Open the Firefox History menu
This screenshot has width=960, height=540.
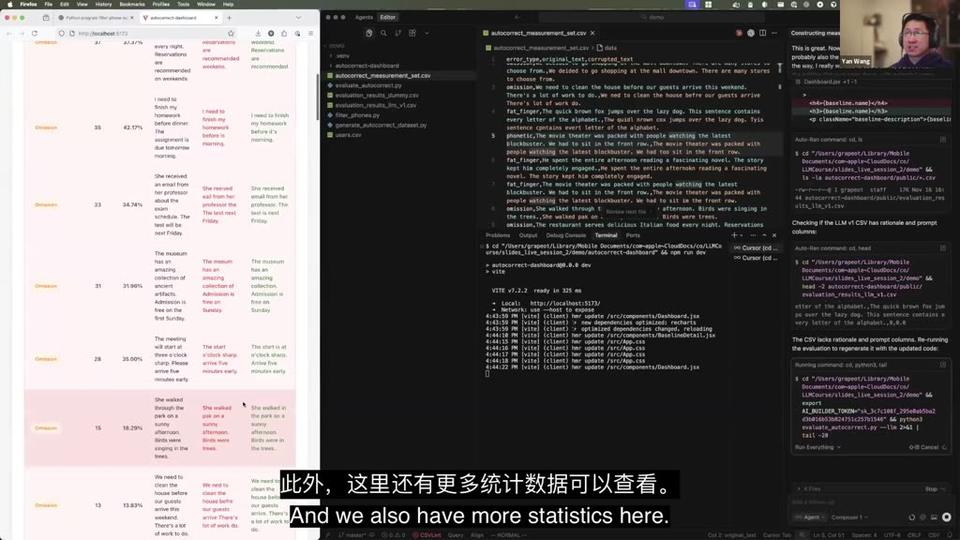(x=103, y=4)
